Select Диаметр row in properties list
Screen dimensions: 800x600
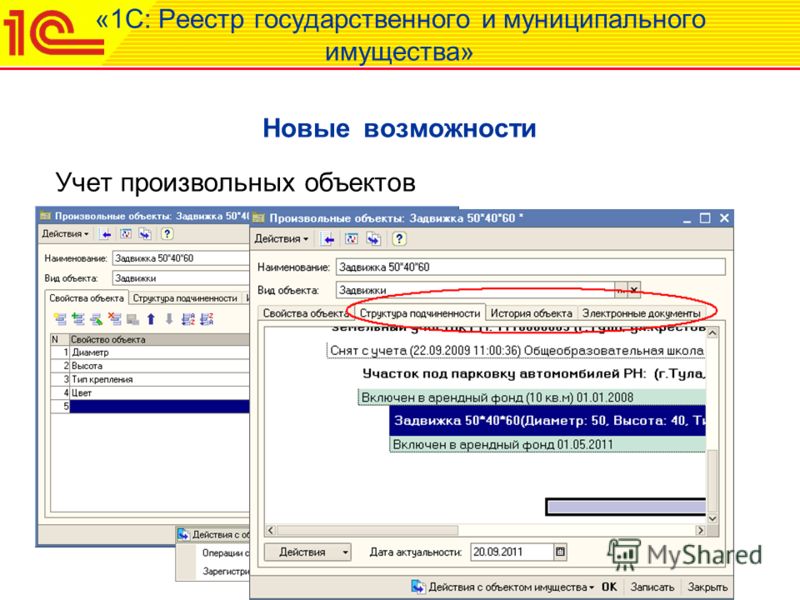coord(151,353)
